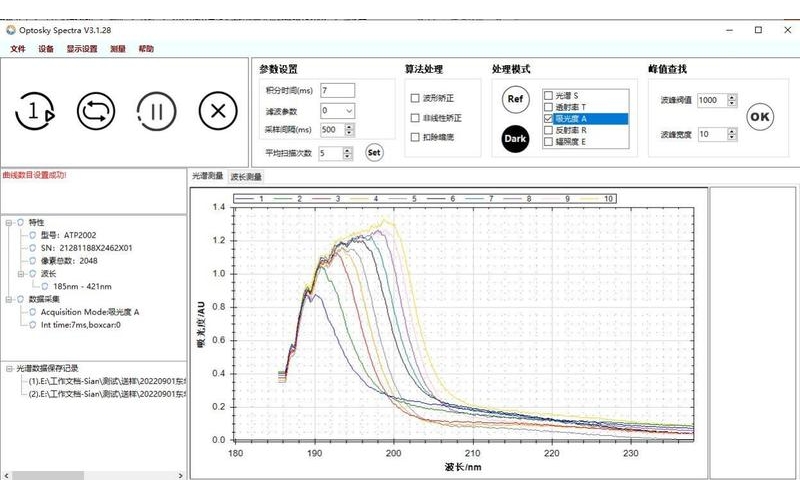Start a single scan acquisition

[34, 111]
